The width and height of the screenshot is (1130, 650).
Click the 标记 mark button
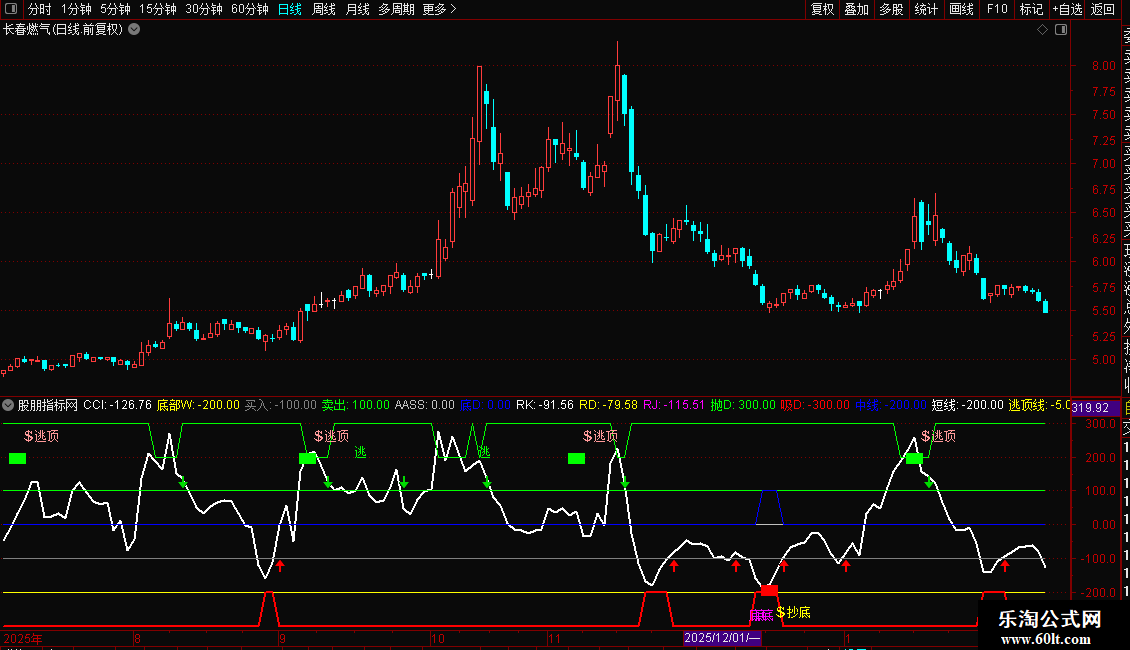1031,9
